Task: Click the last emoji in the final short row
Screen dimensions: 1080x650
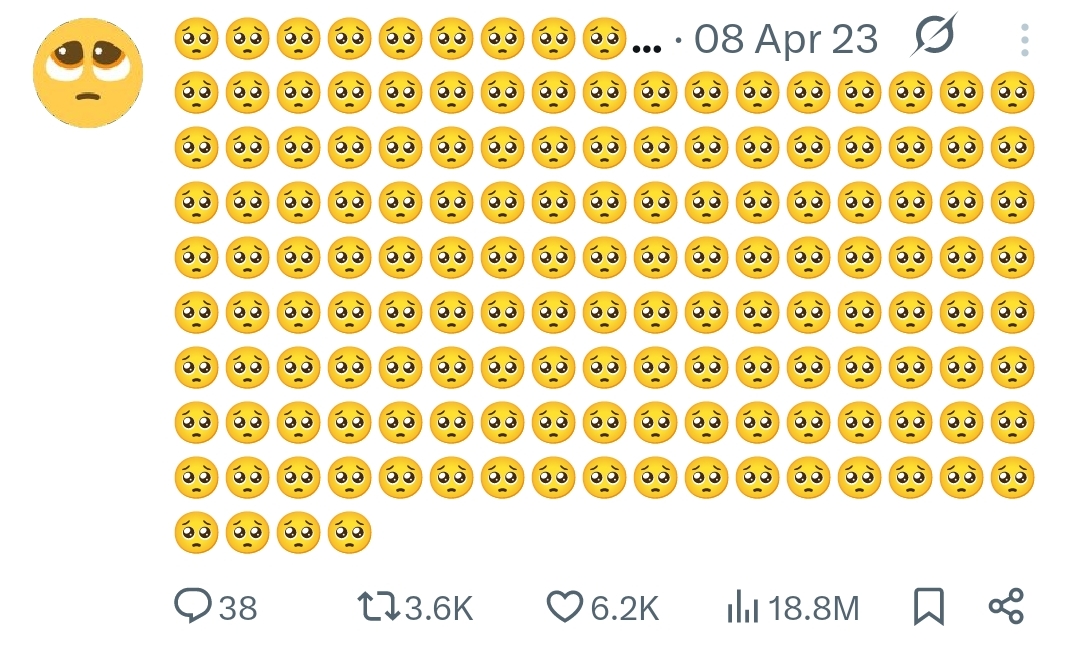Action: [x=349, y=533]
